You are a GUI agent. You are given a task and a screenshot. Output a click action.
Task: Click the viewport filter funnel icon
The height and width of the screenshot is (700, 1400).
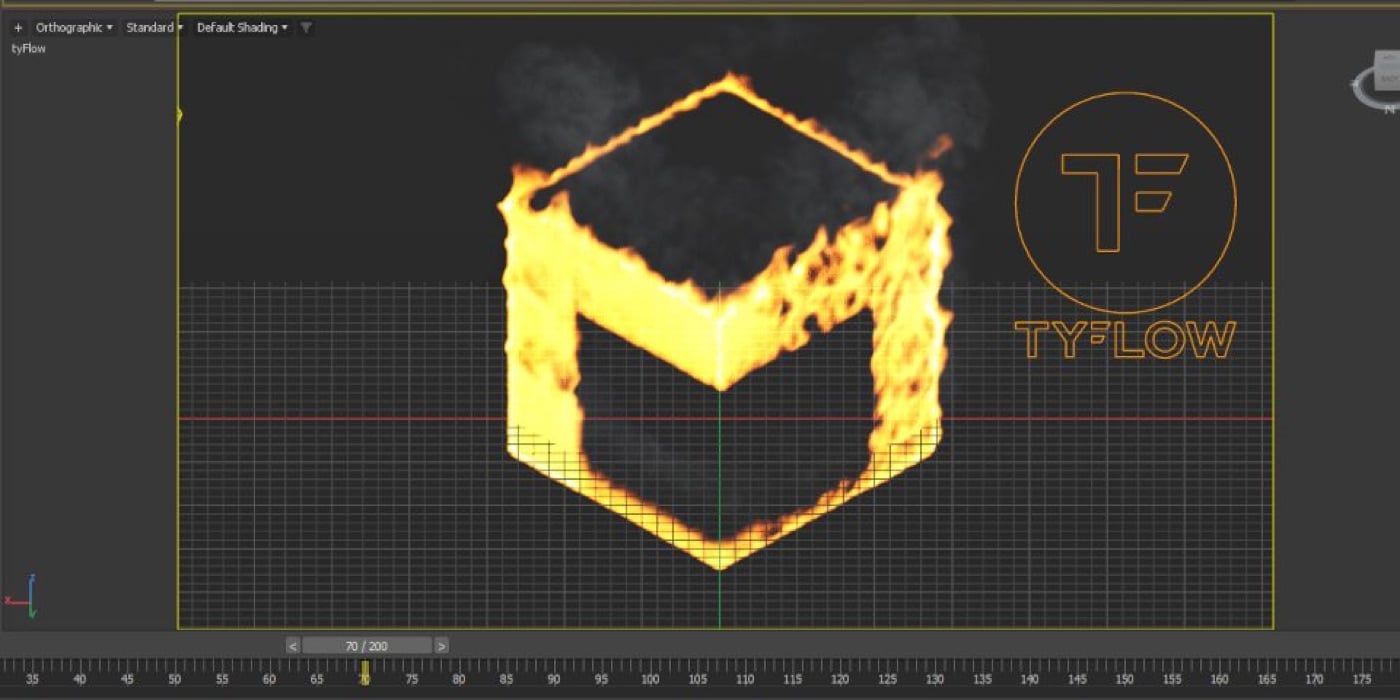click(306, 28)
